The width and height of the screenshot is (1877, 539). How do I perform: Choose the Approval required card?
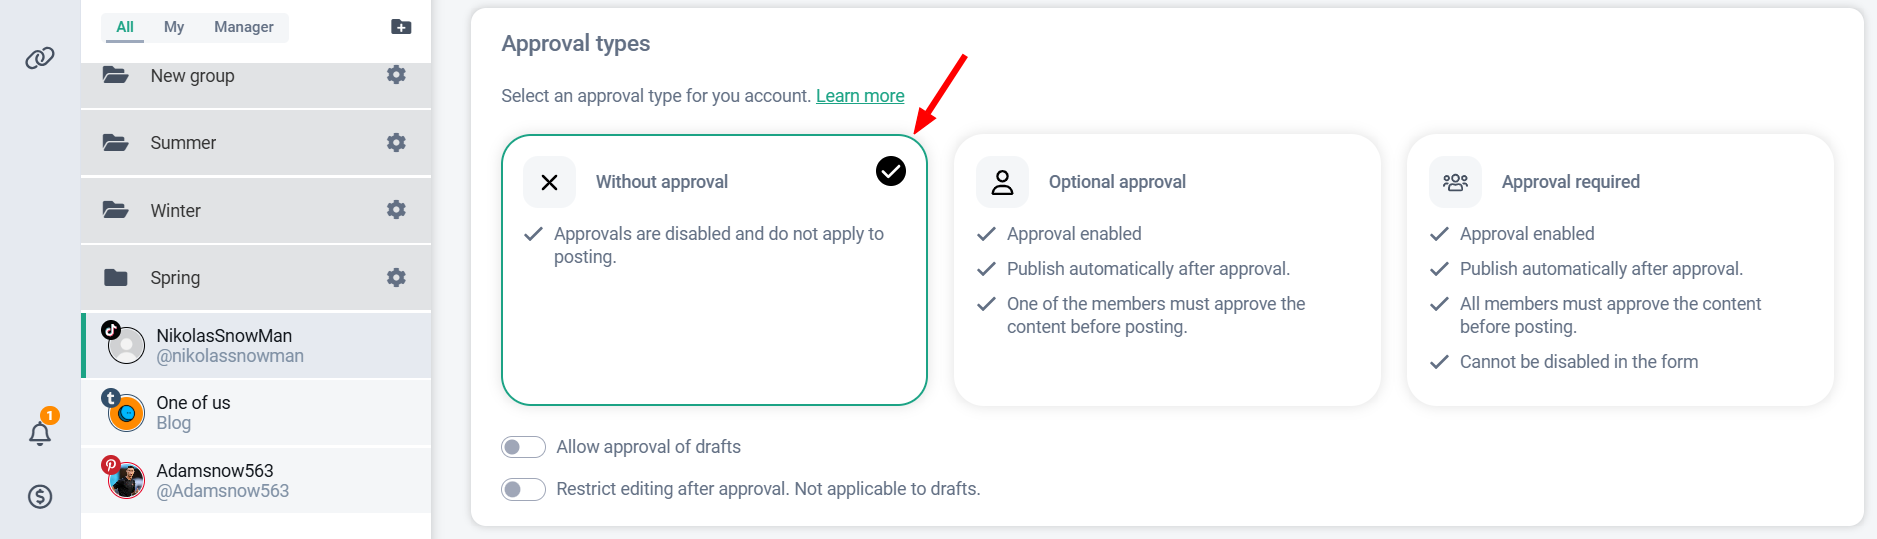pos(1619,269)
